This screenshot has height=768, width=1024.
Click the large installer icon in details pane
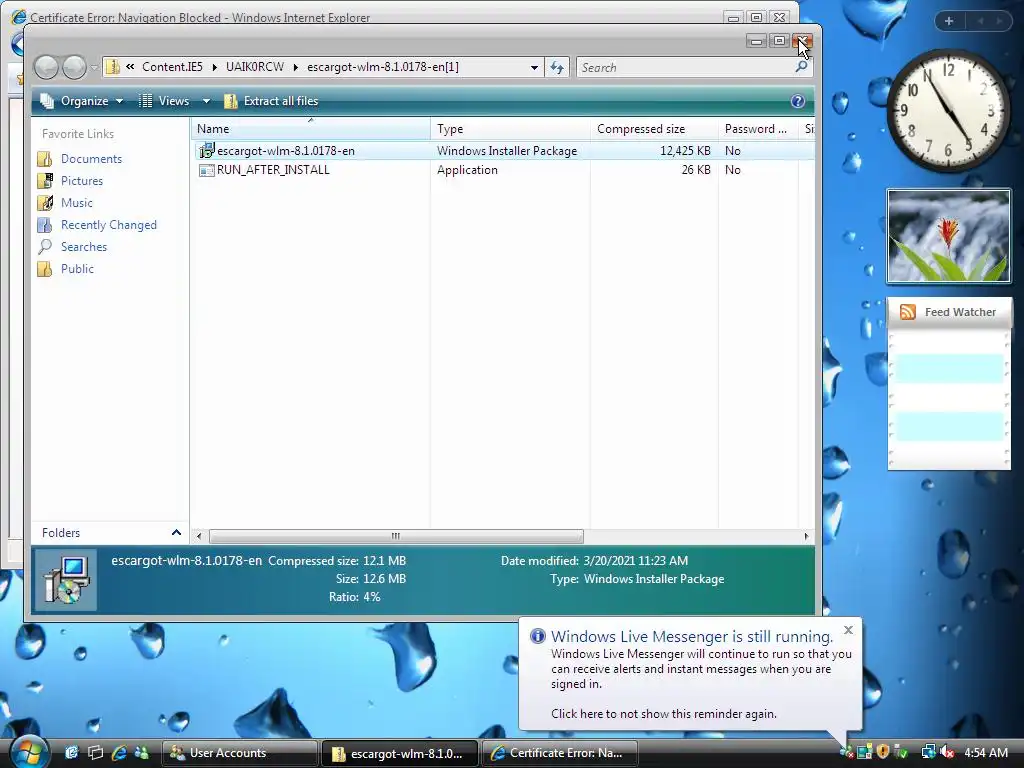(66, 580)
